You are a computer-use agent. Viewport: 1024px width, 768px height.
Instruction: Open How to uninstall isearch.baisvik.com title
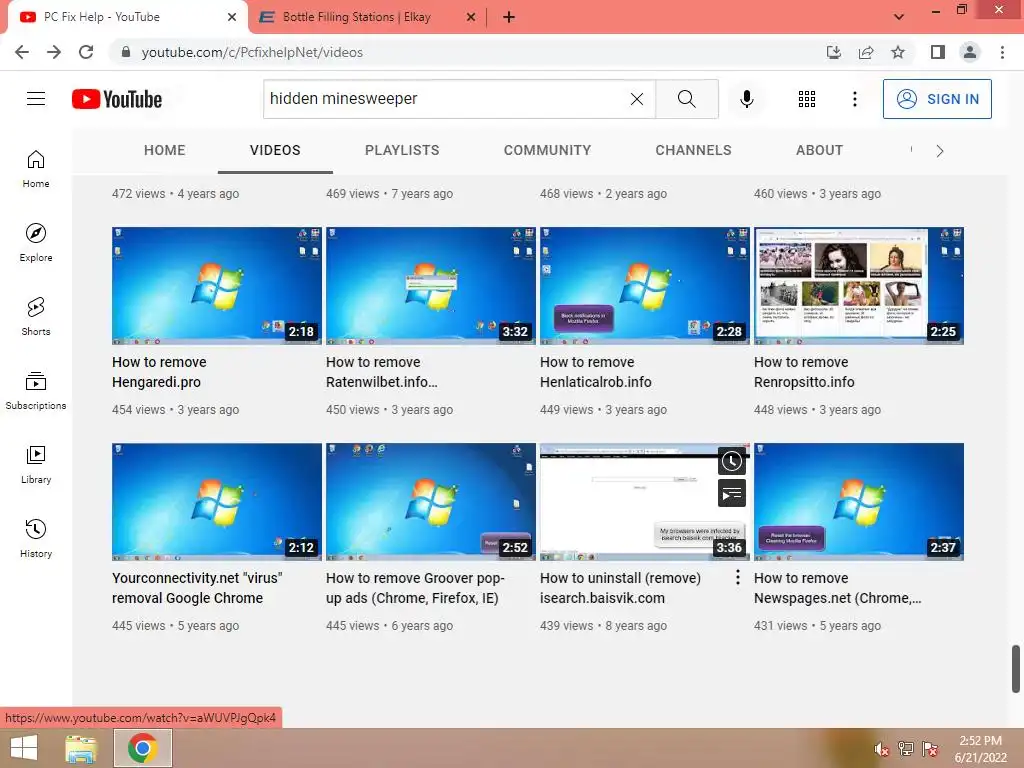click(x=620, y=588)
